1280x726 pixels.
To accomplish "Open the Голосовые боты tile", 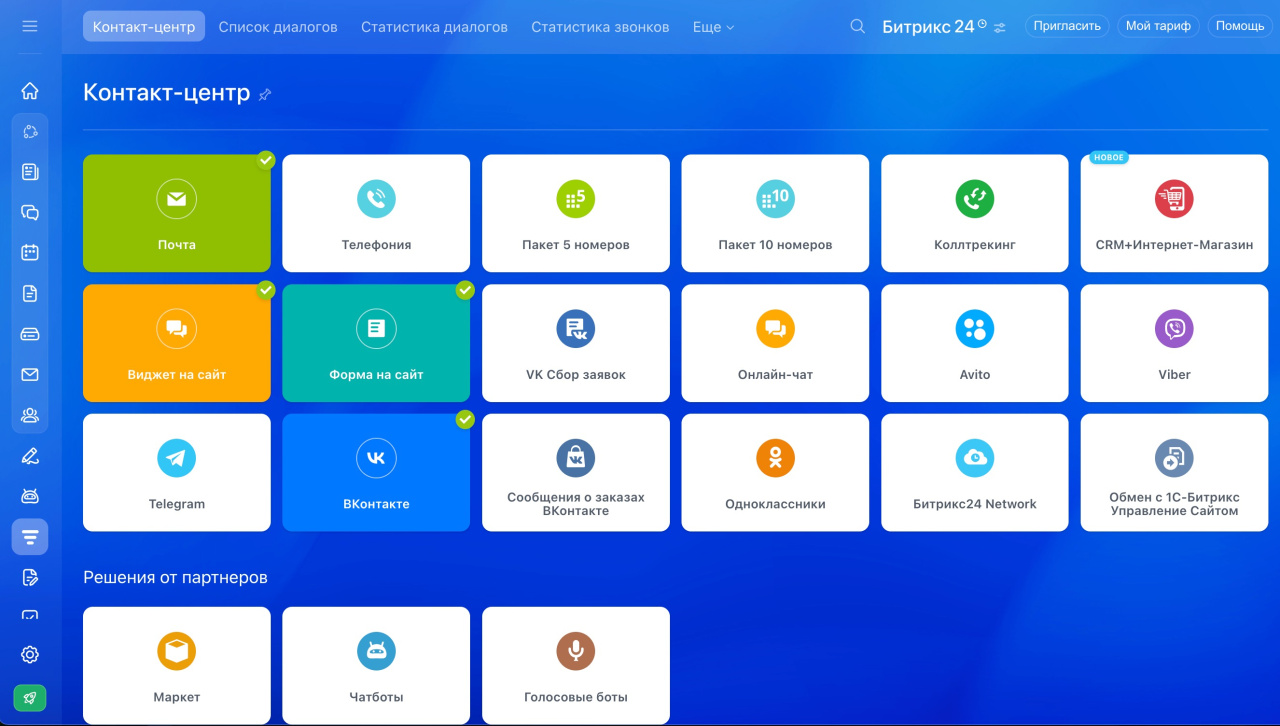I will click(x=576, y=665).
